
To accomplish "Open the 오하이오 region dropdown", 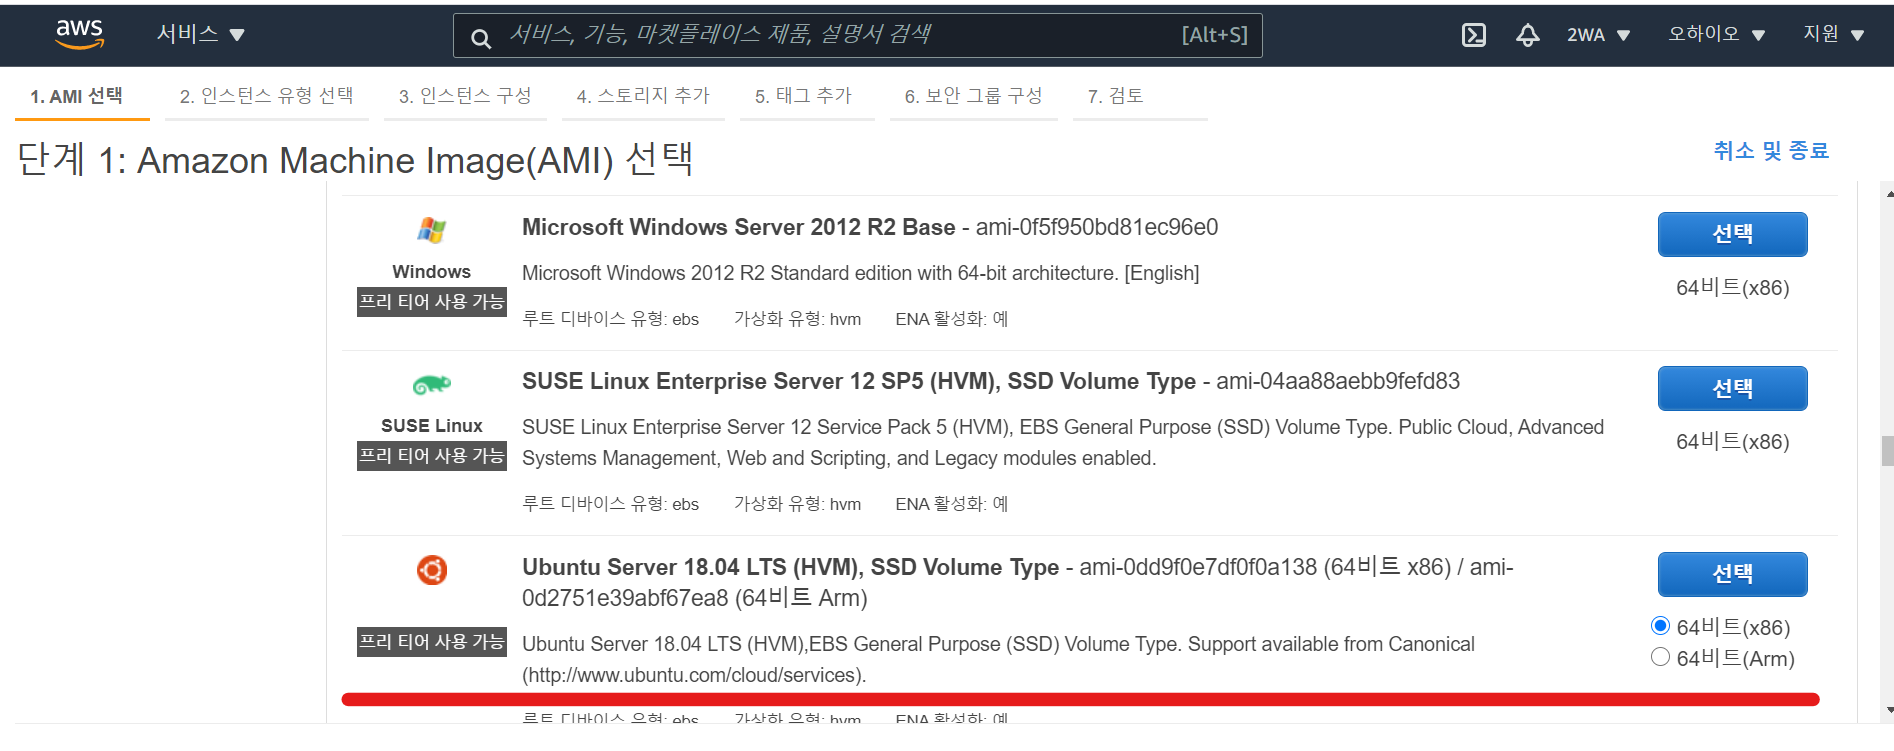I will [1716, 34].
